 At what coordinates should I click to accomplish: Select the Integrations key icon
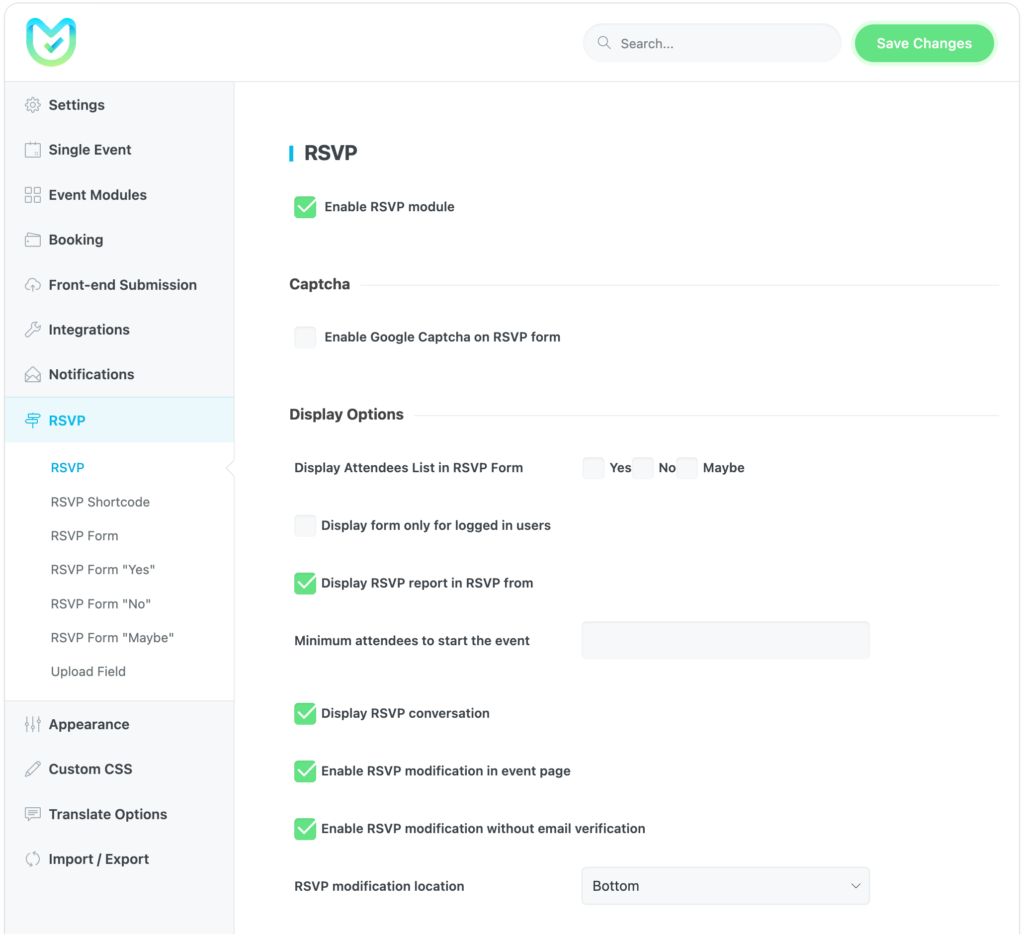tap(32, 329)
